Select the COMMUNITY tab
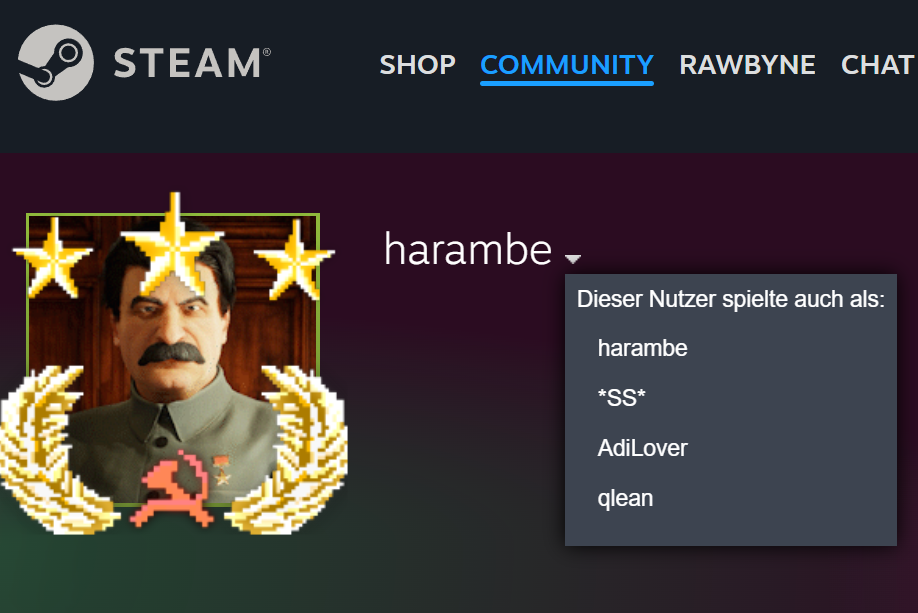Image resolution: width=918 pixels, height=613 pixels. [567, 64]
